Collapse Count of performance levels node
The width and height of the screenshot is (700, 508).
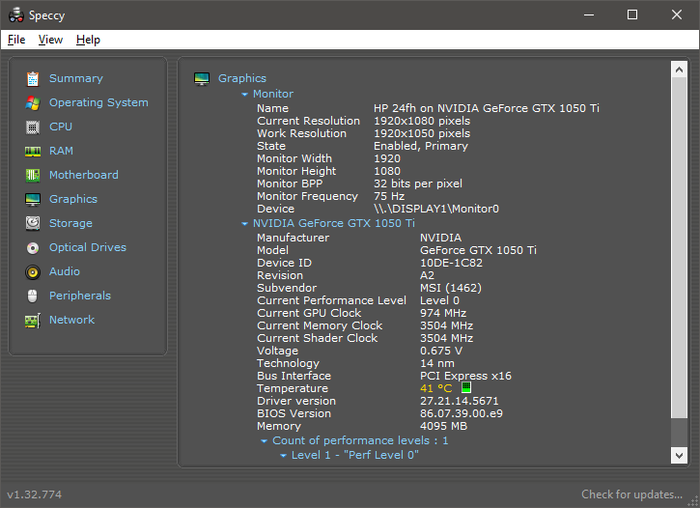(264, 441)
